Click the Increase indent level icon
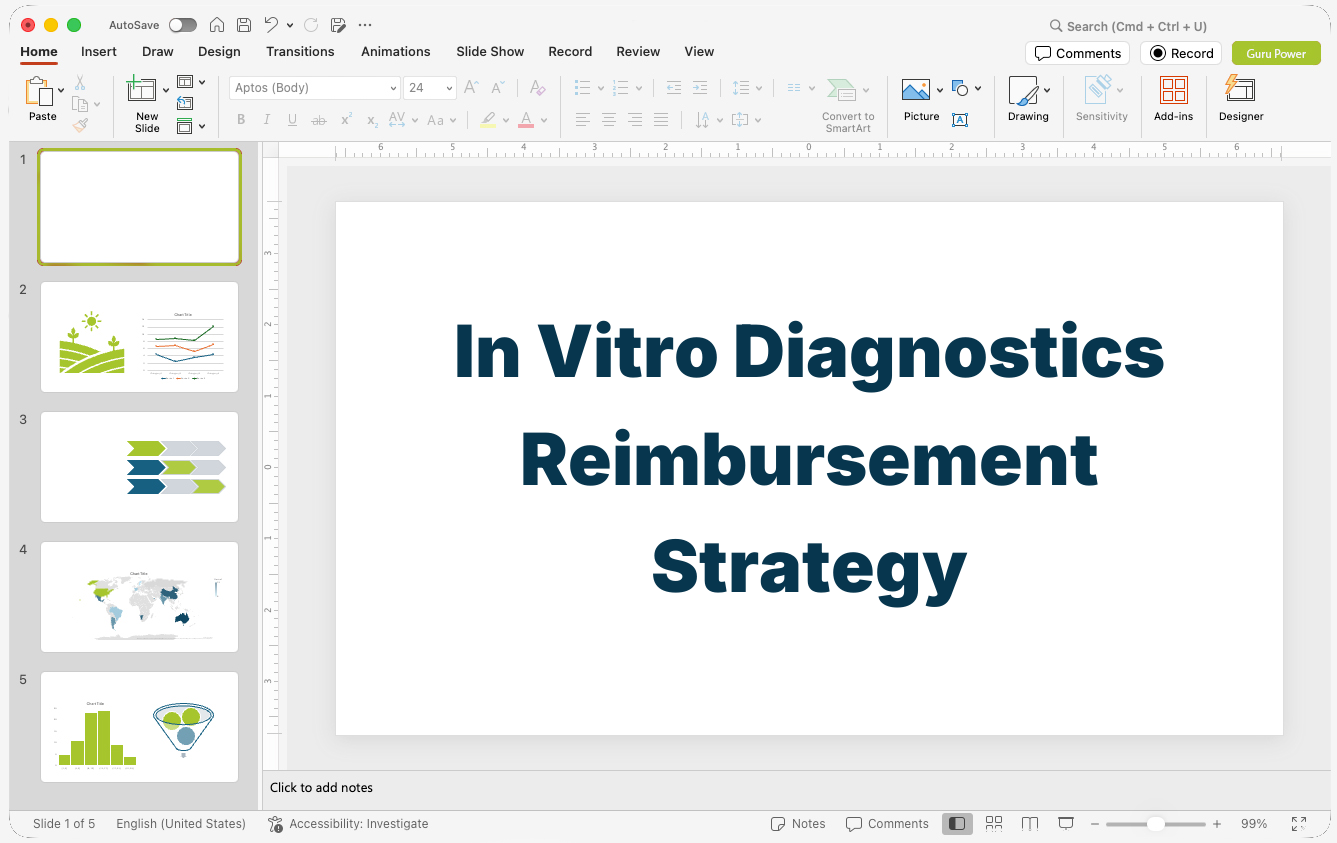The width and height of the screenshot is (1337, 843). (700, 88)
